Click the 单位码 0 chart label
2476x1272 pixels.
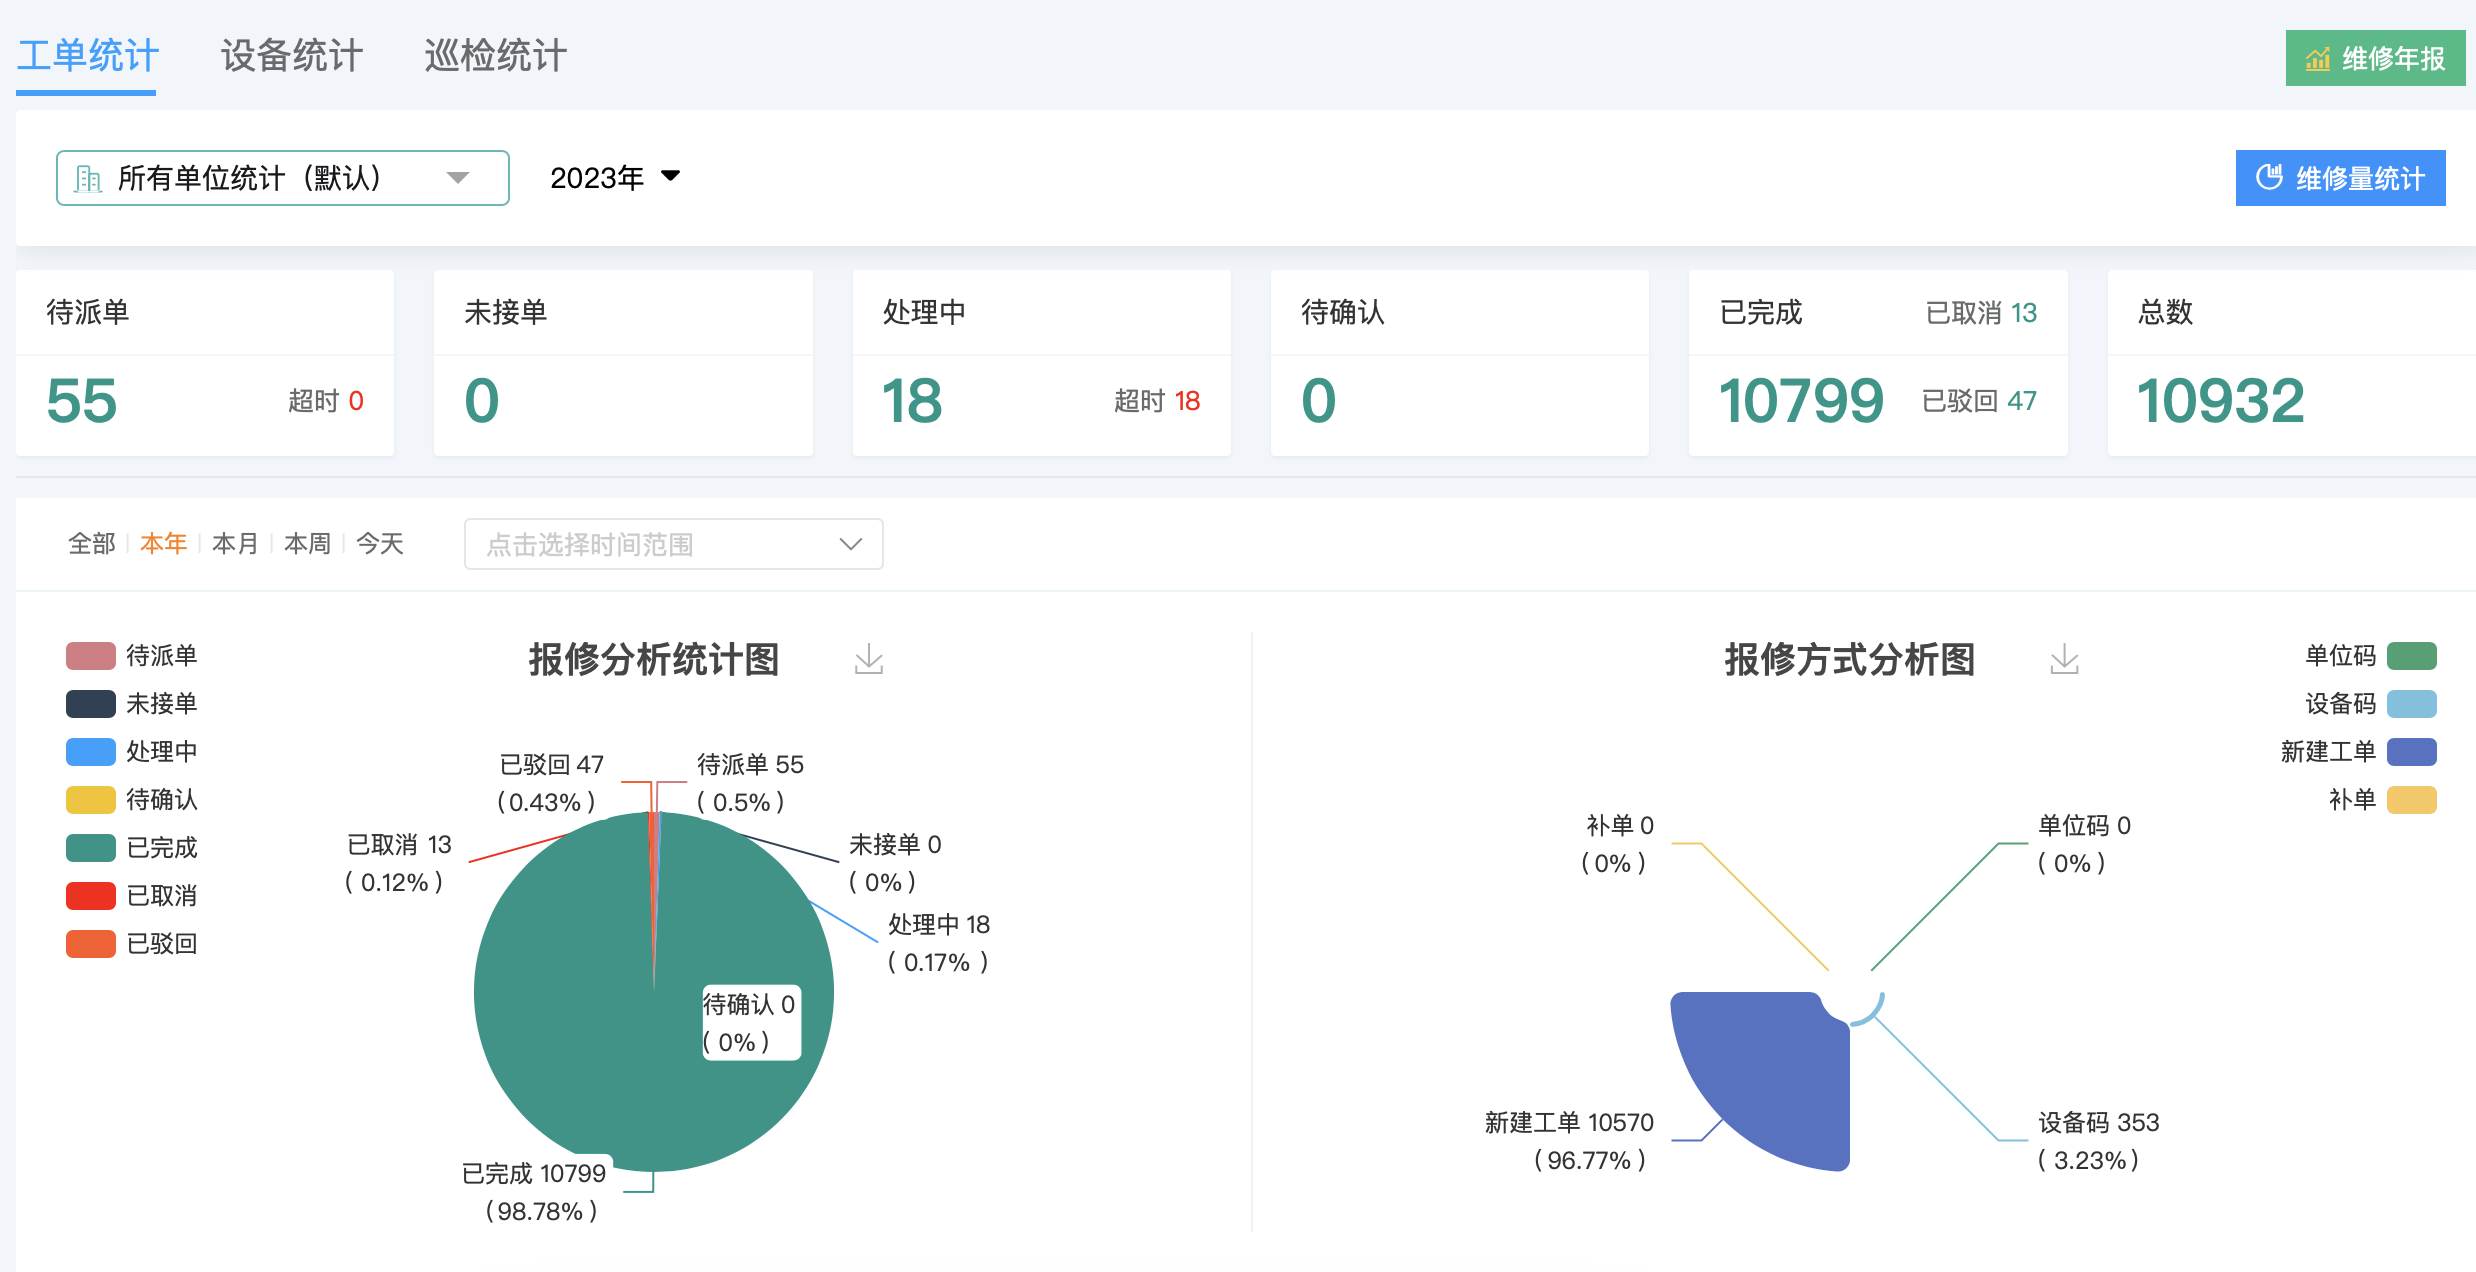click(x=2084, y=844)
